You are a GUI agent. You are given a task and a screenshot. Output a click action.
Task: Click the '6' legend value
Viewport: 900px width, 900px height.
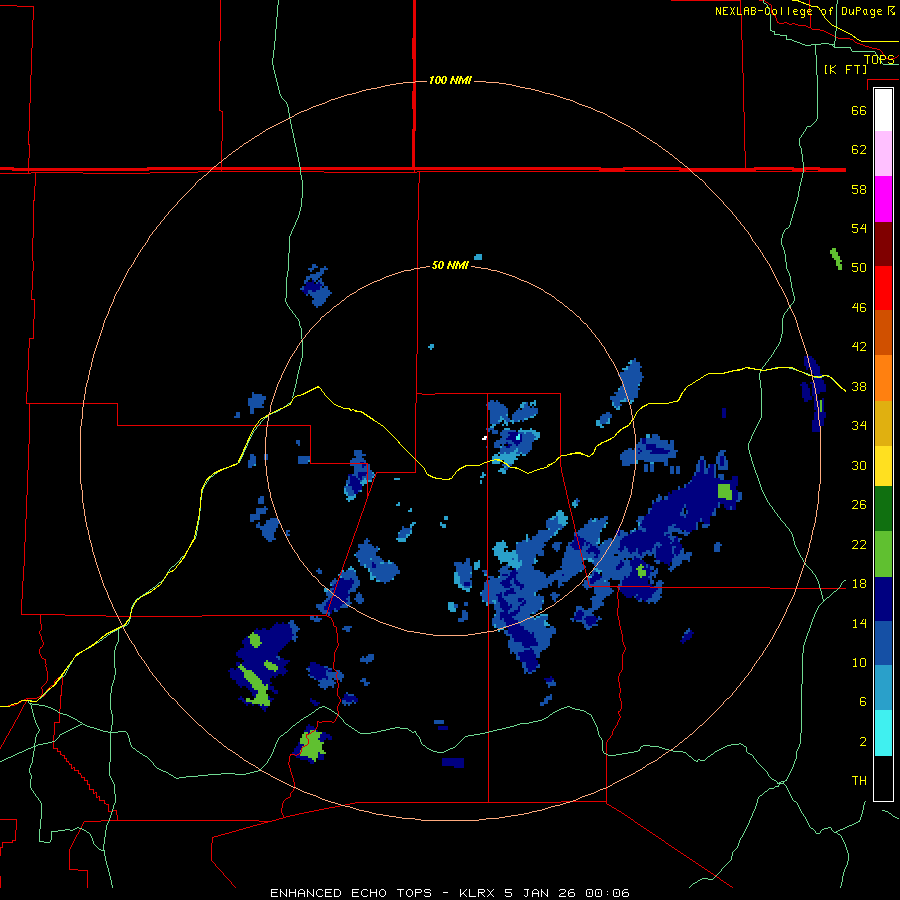coord(862,702)
